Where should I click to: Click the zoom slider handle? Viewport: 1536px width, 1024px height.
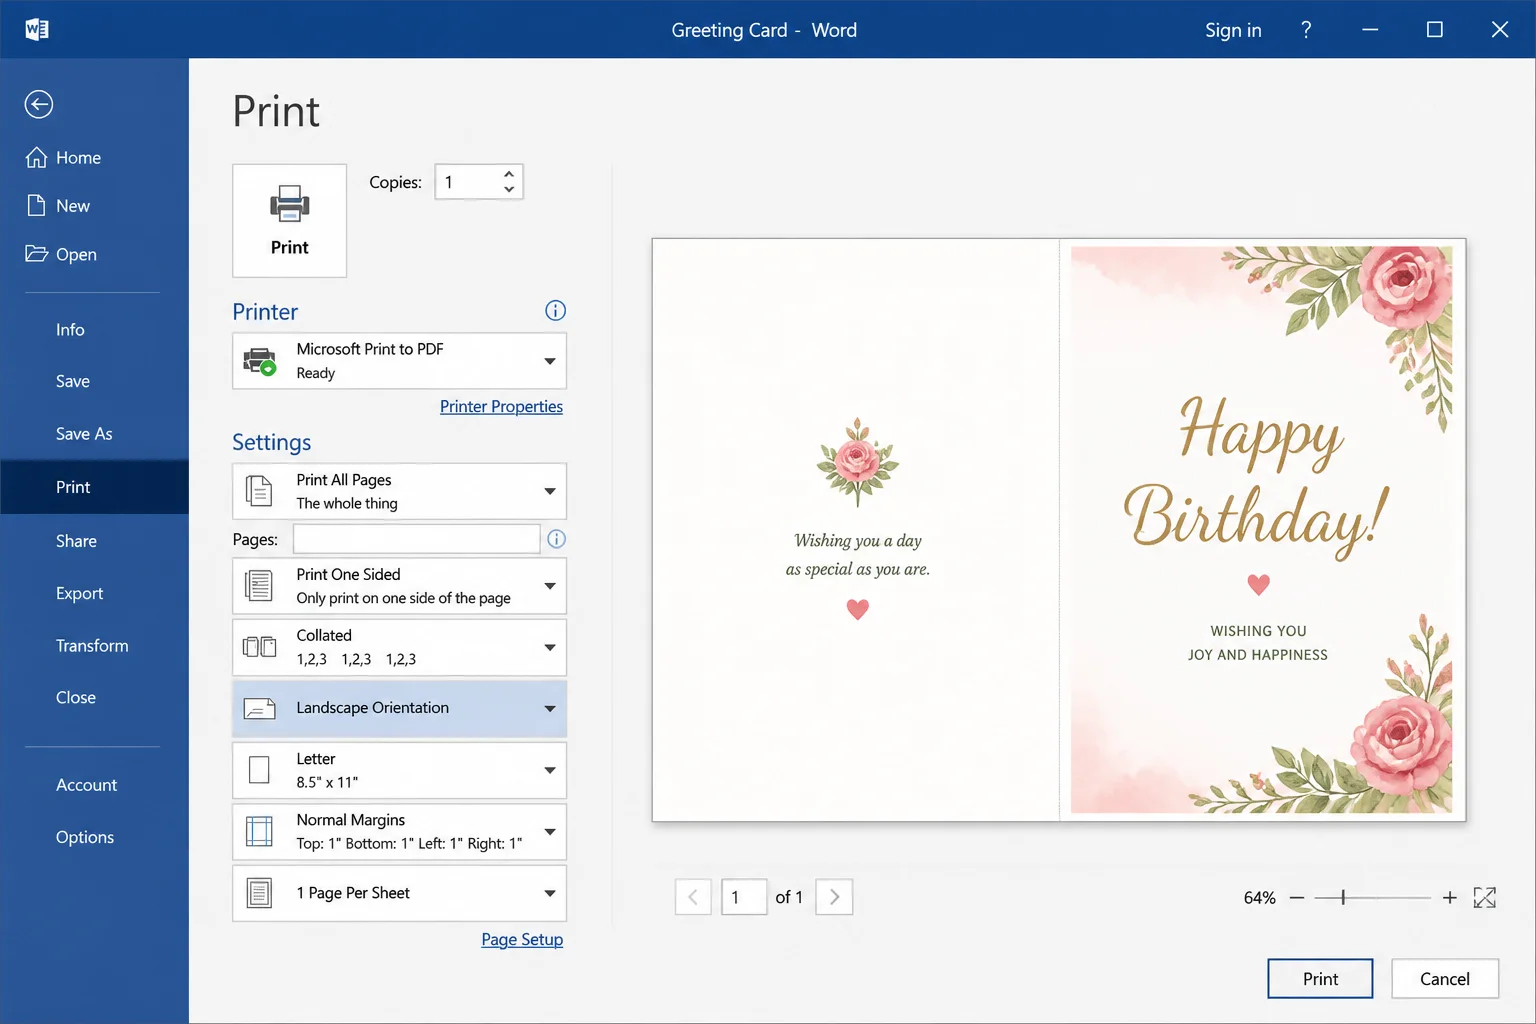point(1343,898)
